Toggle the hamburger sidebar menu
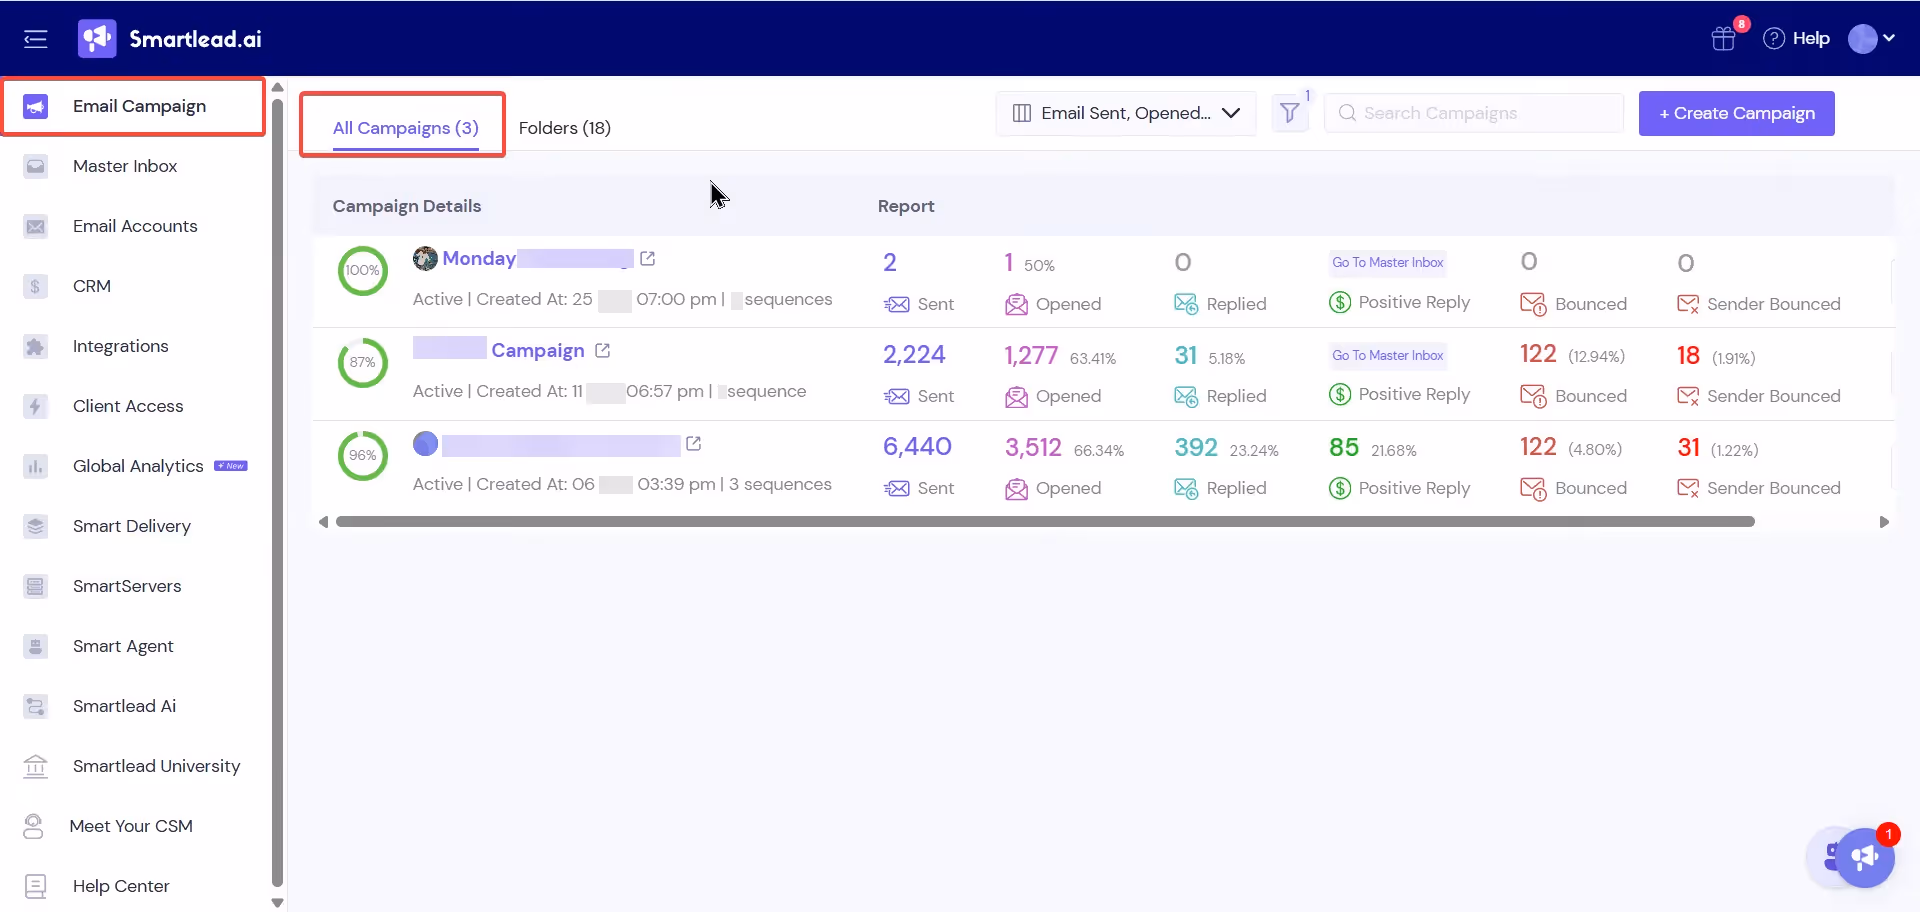The height and width of the screenshot is (912, 1920). click(x=36, y=39)
